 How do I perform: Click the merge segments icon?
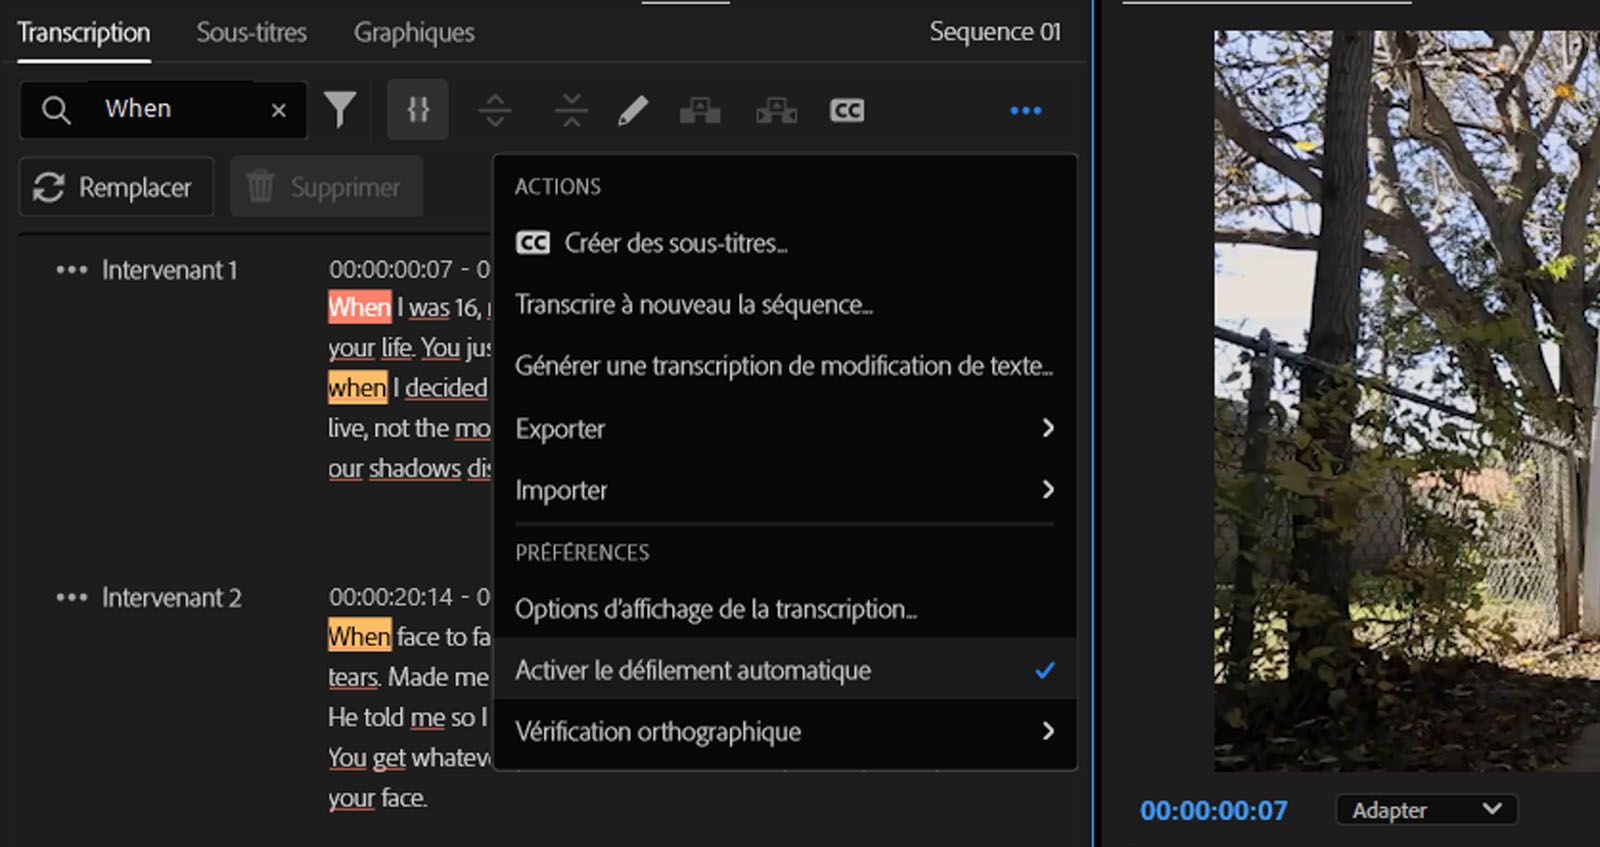pyautogui.click(x=571, y=110)
